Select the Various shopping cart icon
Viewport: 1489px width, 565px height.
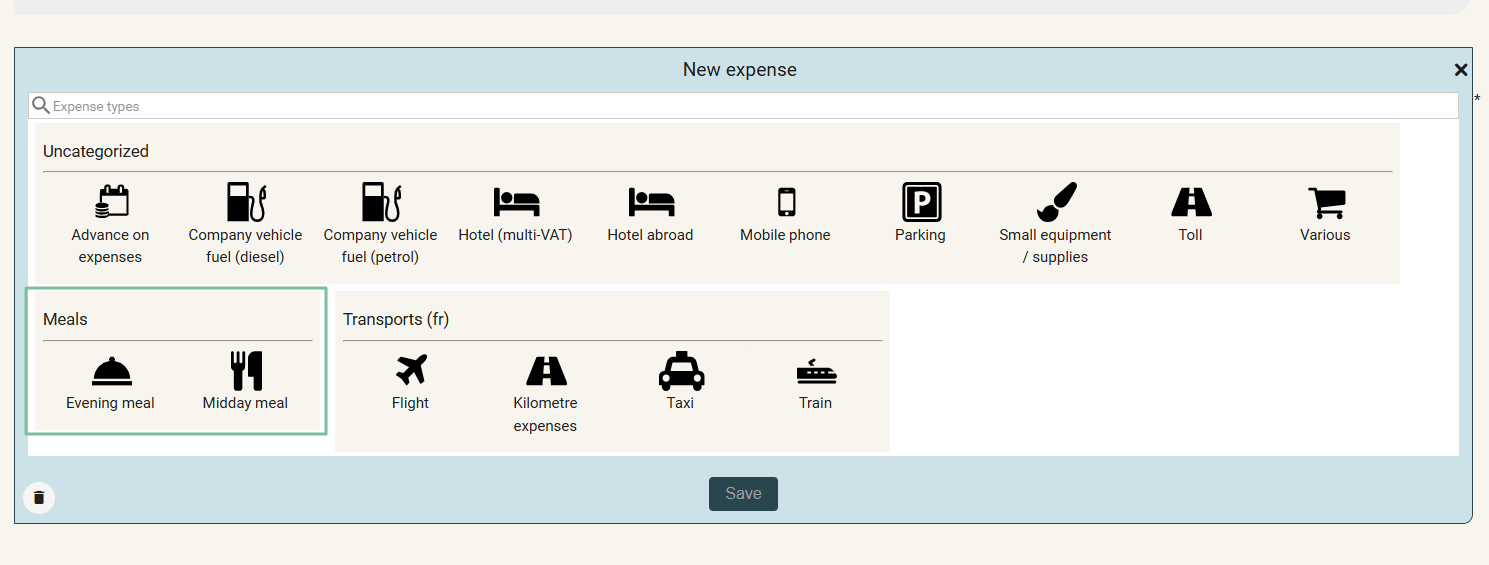pos(1325,203)
